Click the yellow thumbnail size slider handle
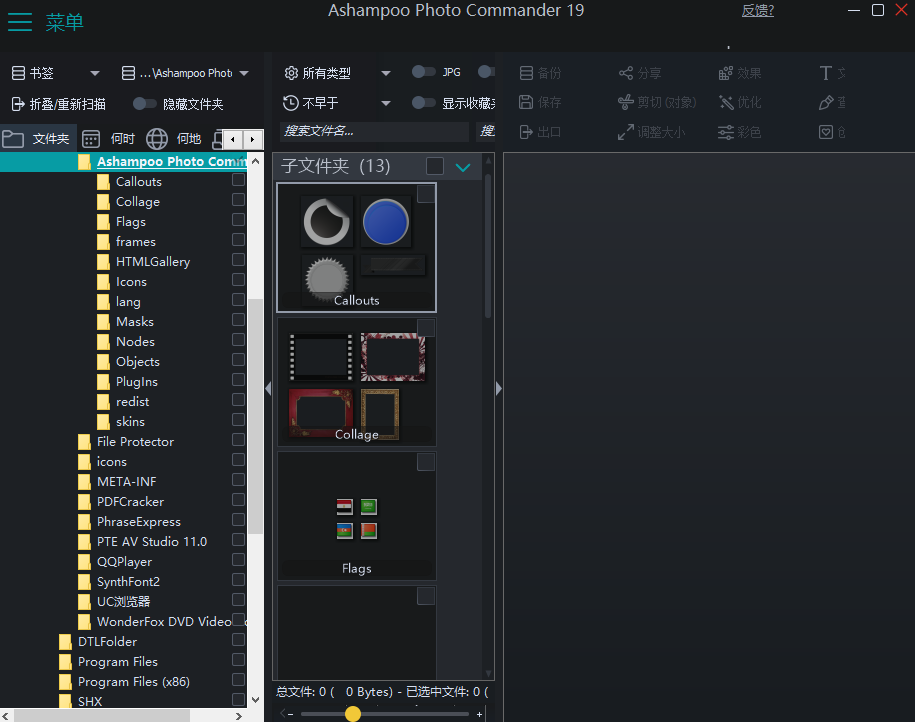 [352, 714]
